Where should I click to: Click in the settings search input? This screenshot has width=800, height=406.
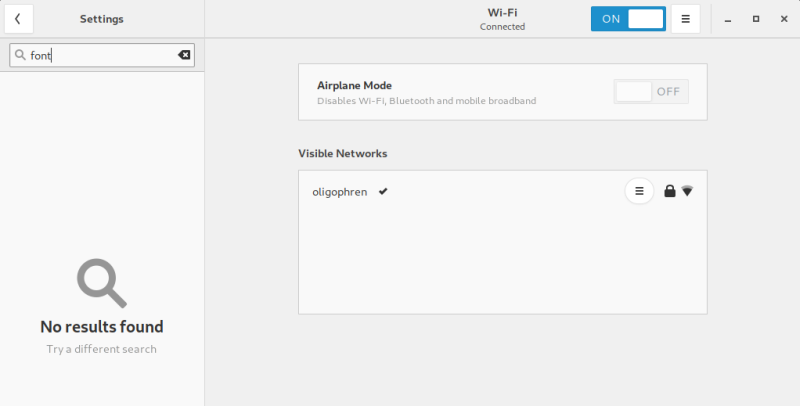pos(100,55)
